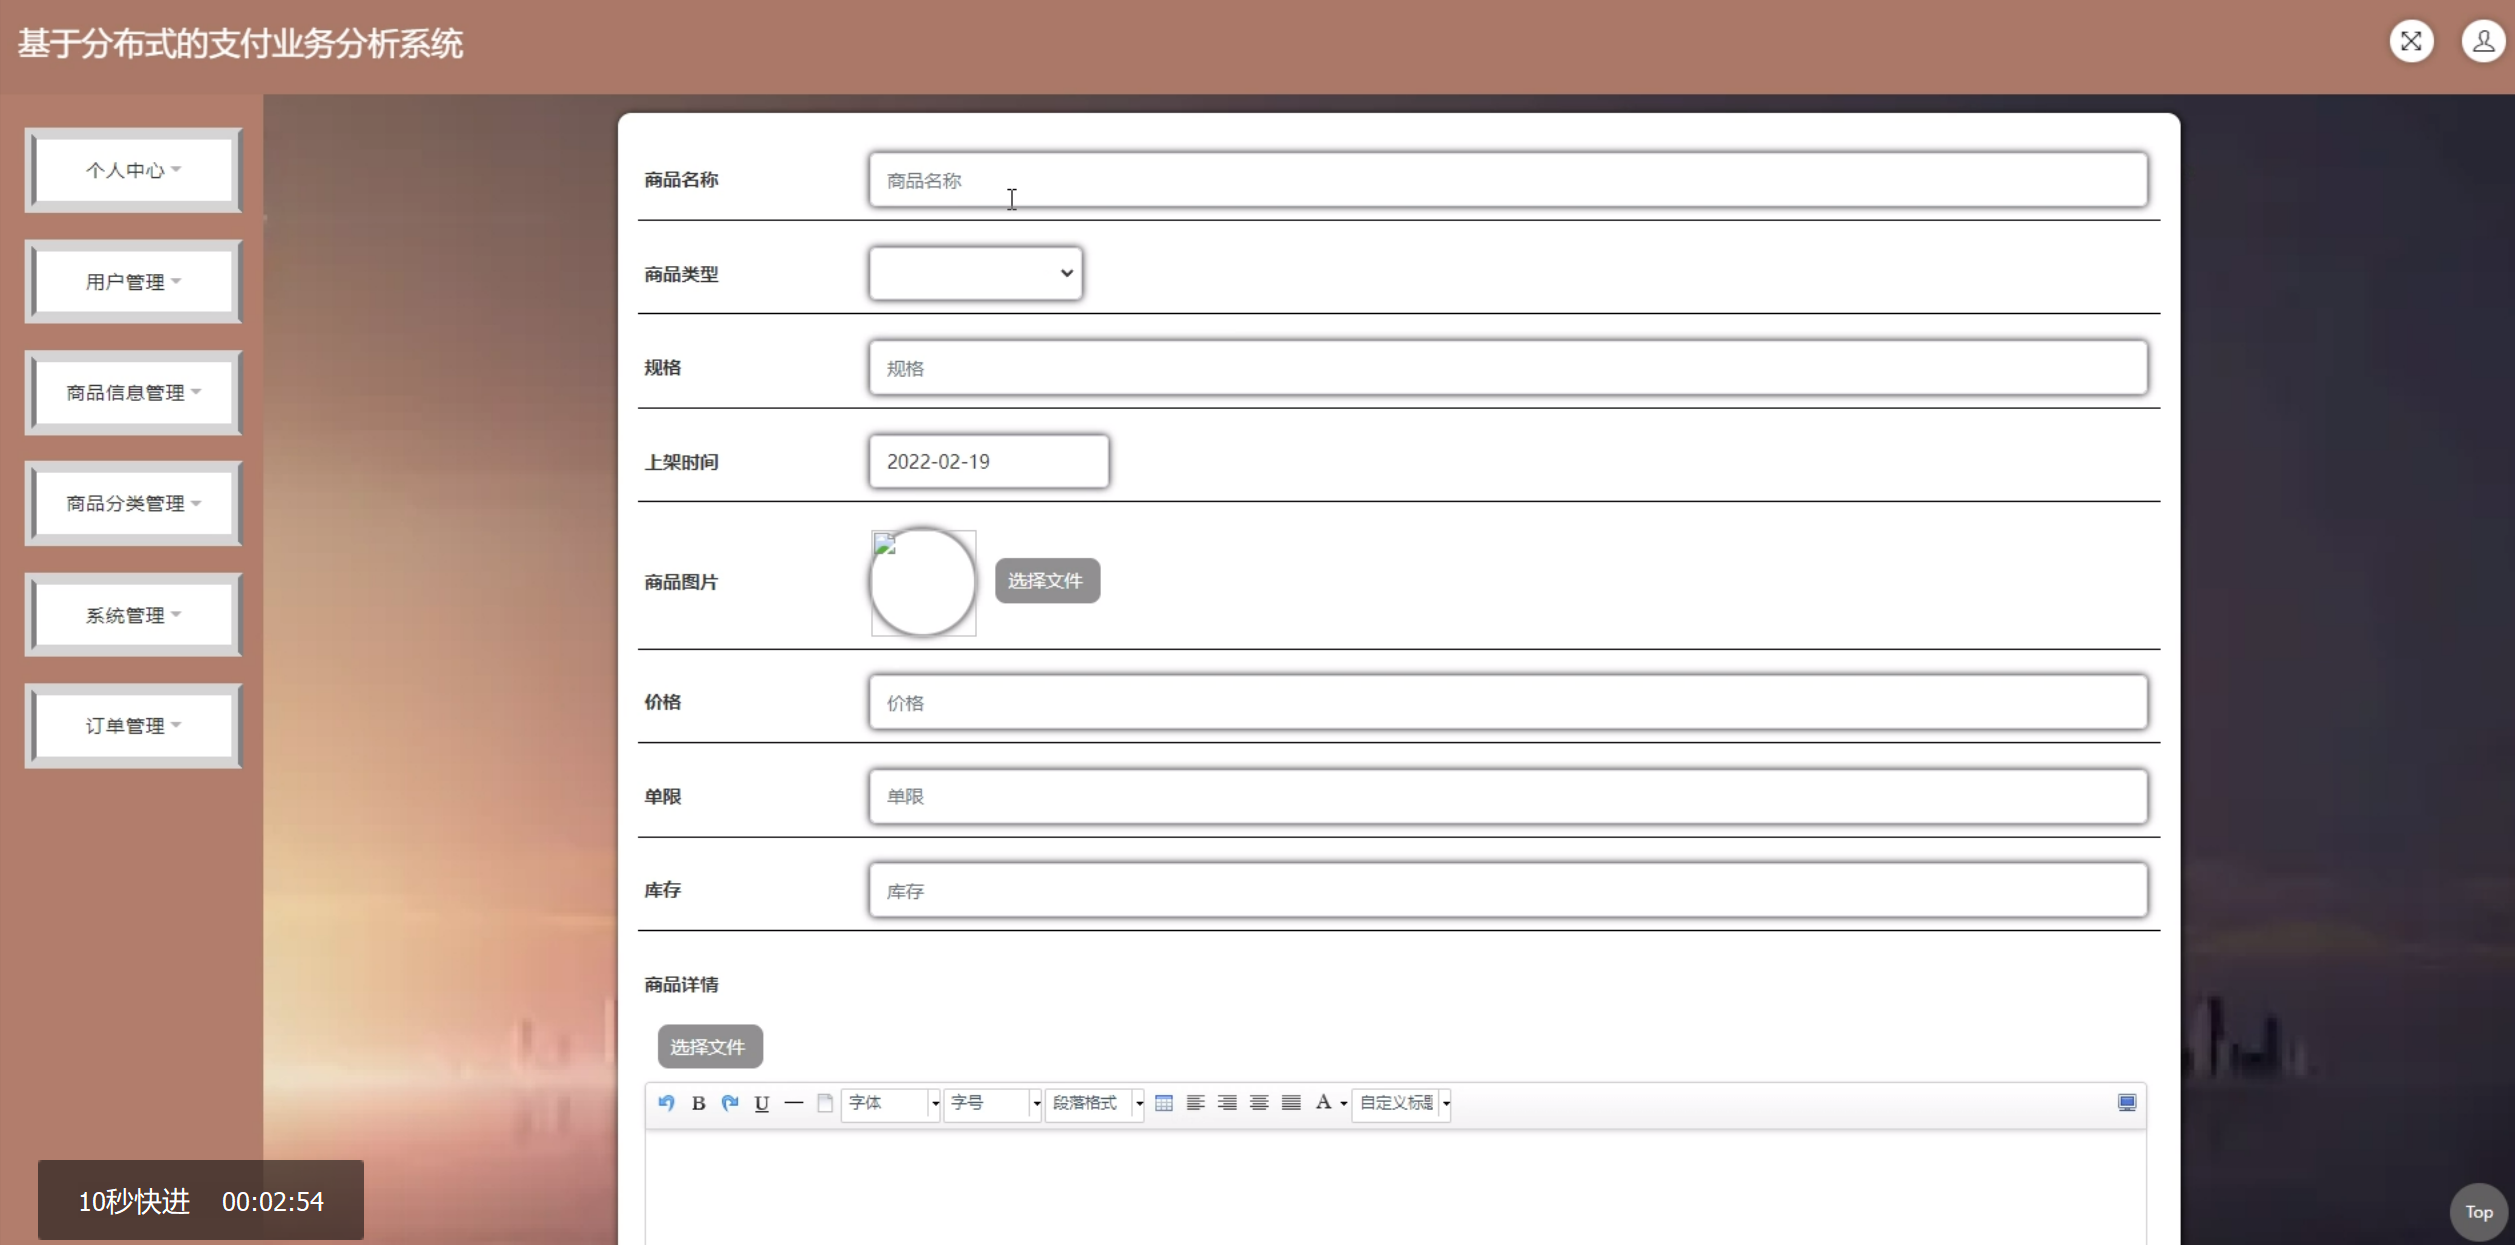Open the 自定义标题 custom heading dropdown

pyautogui.click(x=1401, y=1103)
